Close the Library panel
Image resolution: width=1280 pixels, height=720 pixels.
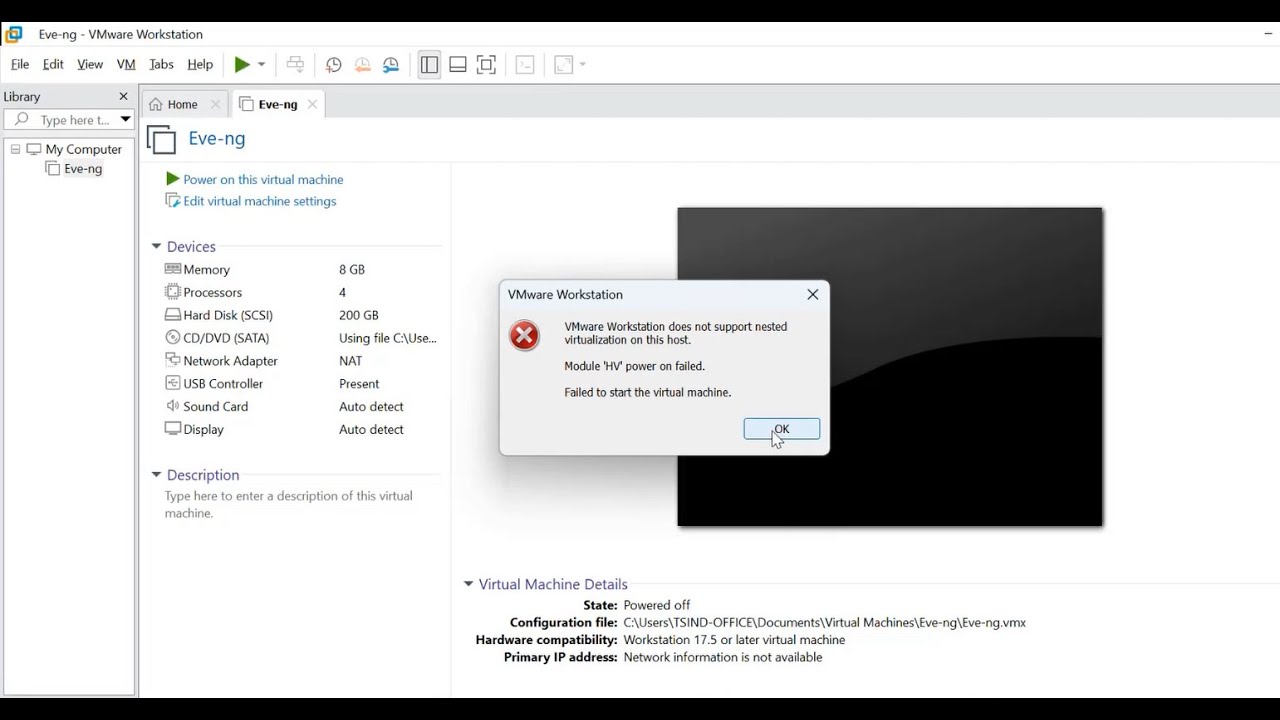(x=124, y=97)
